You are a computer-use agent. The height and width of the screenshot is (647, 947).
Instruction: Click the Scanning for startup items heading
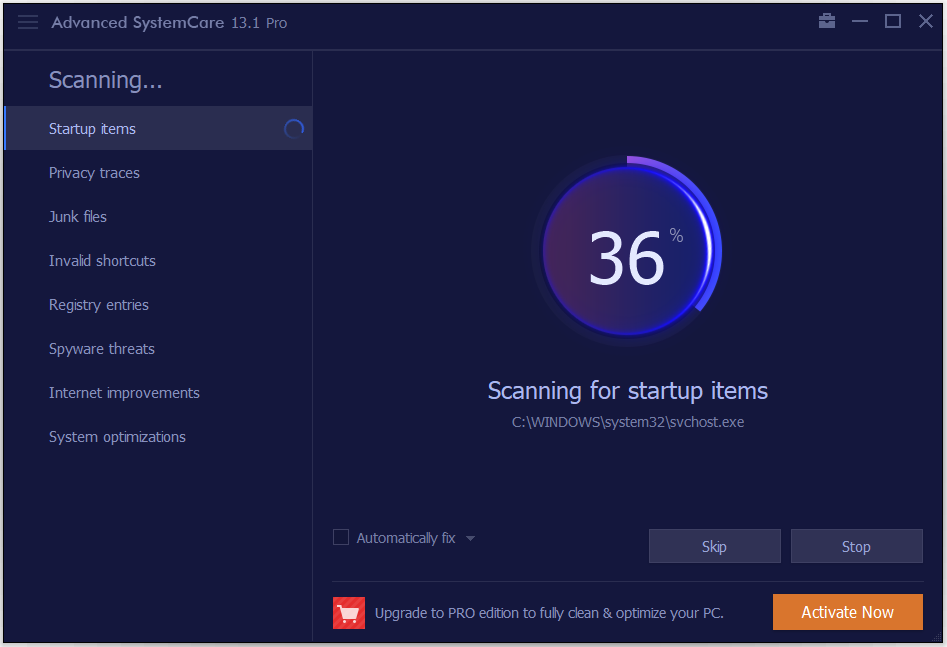(x=628, y=391)
